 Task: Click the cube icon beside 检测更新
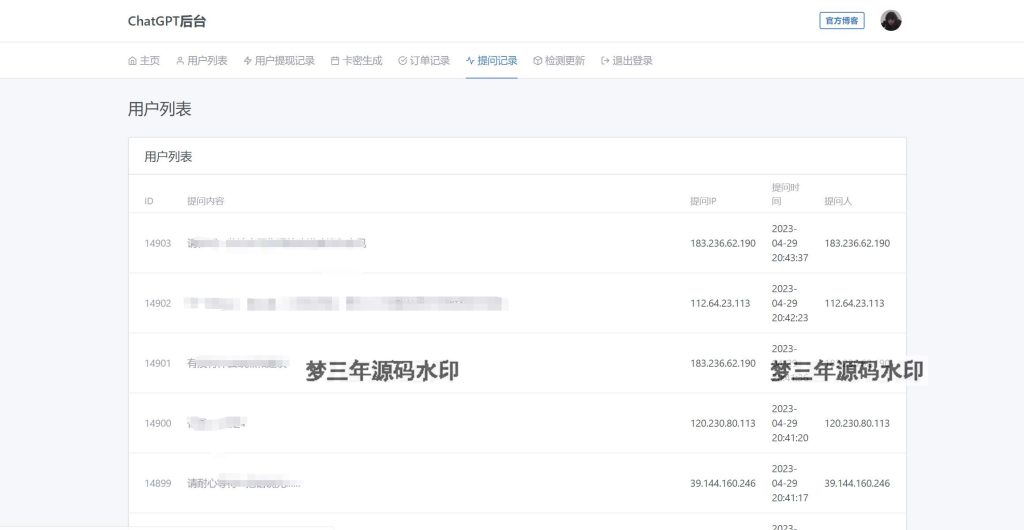(537, 61)
